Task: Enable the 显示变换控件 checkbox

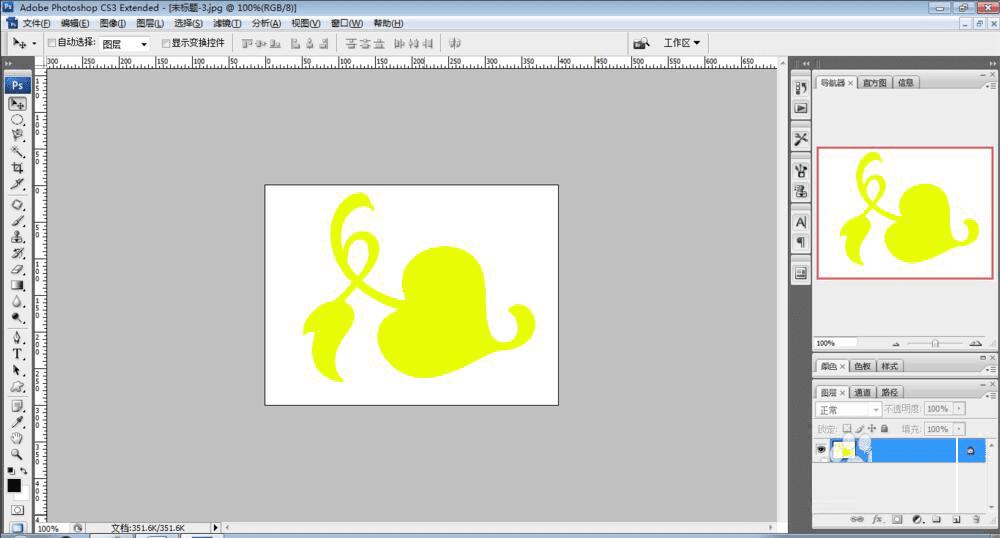Action: (165, 43)
